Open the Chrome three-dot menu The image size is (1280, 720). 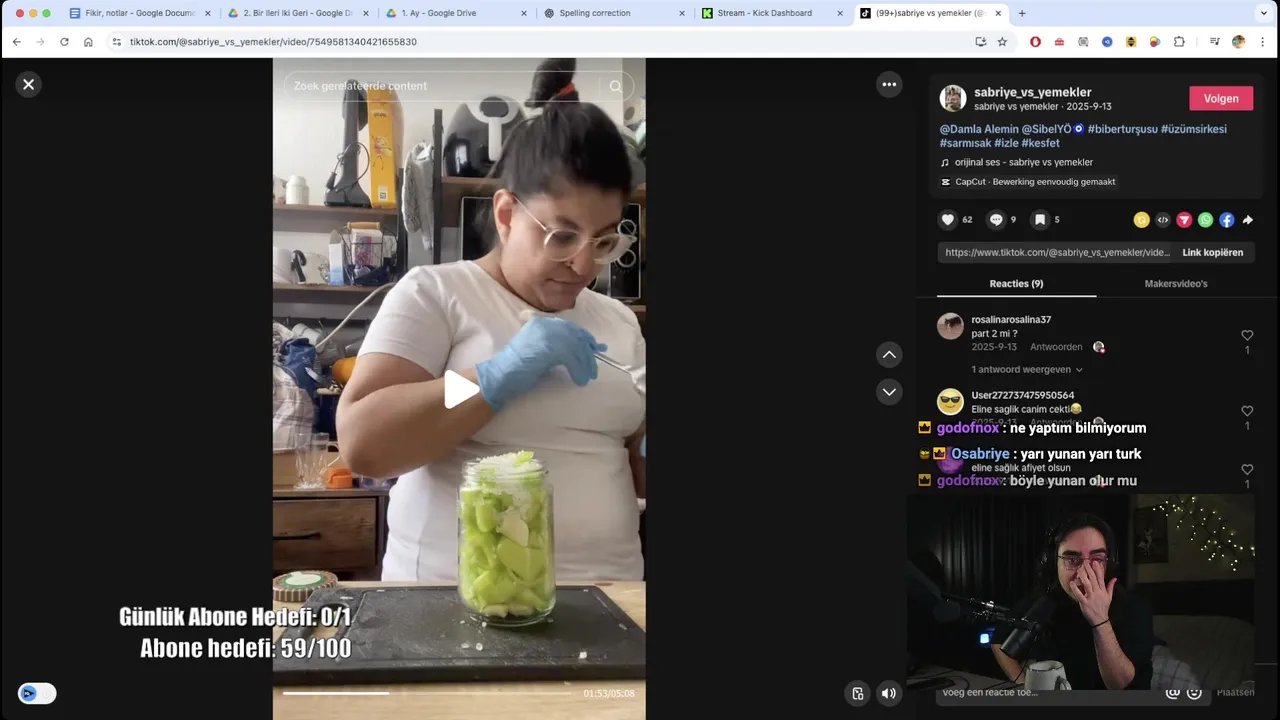[1263, 42]
